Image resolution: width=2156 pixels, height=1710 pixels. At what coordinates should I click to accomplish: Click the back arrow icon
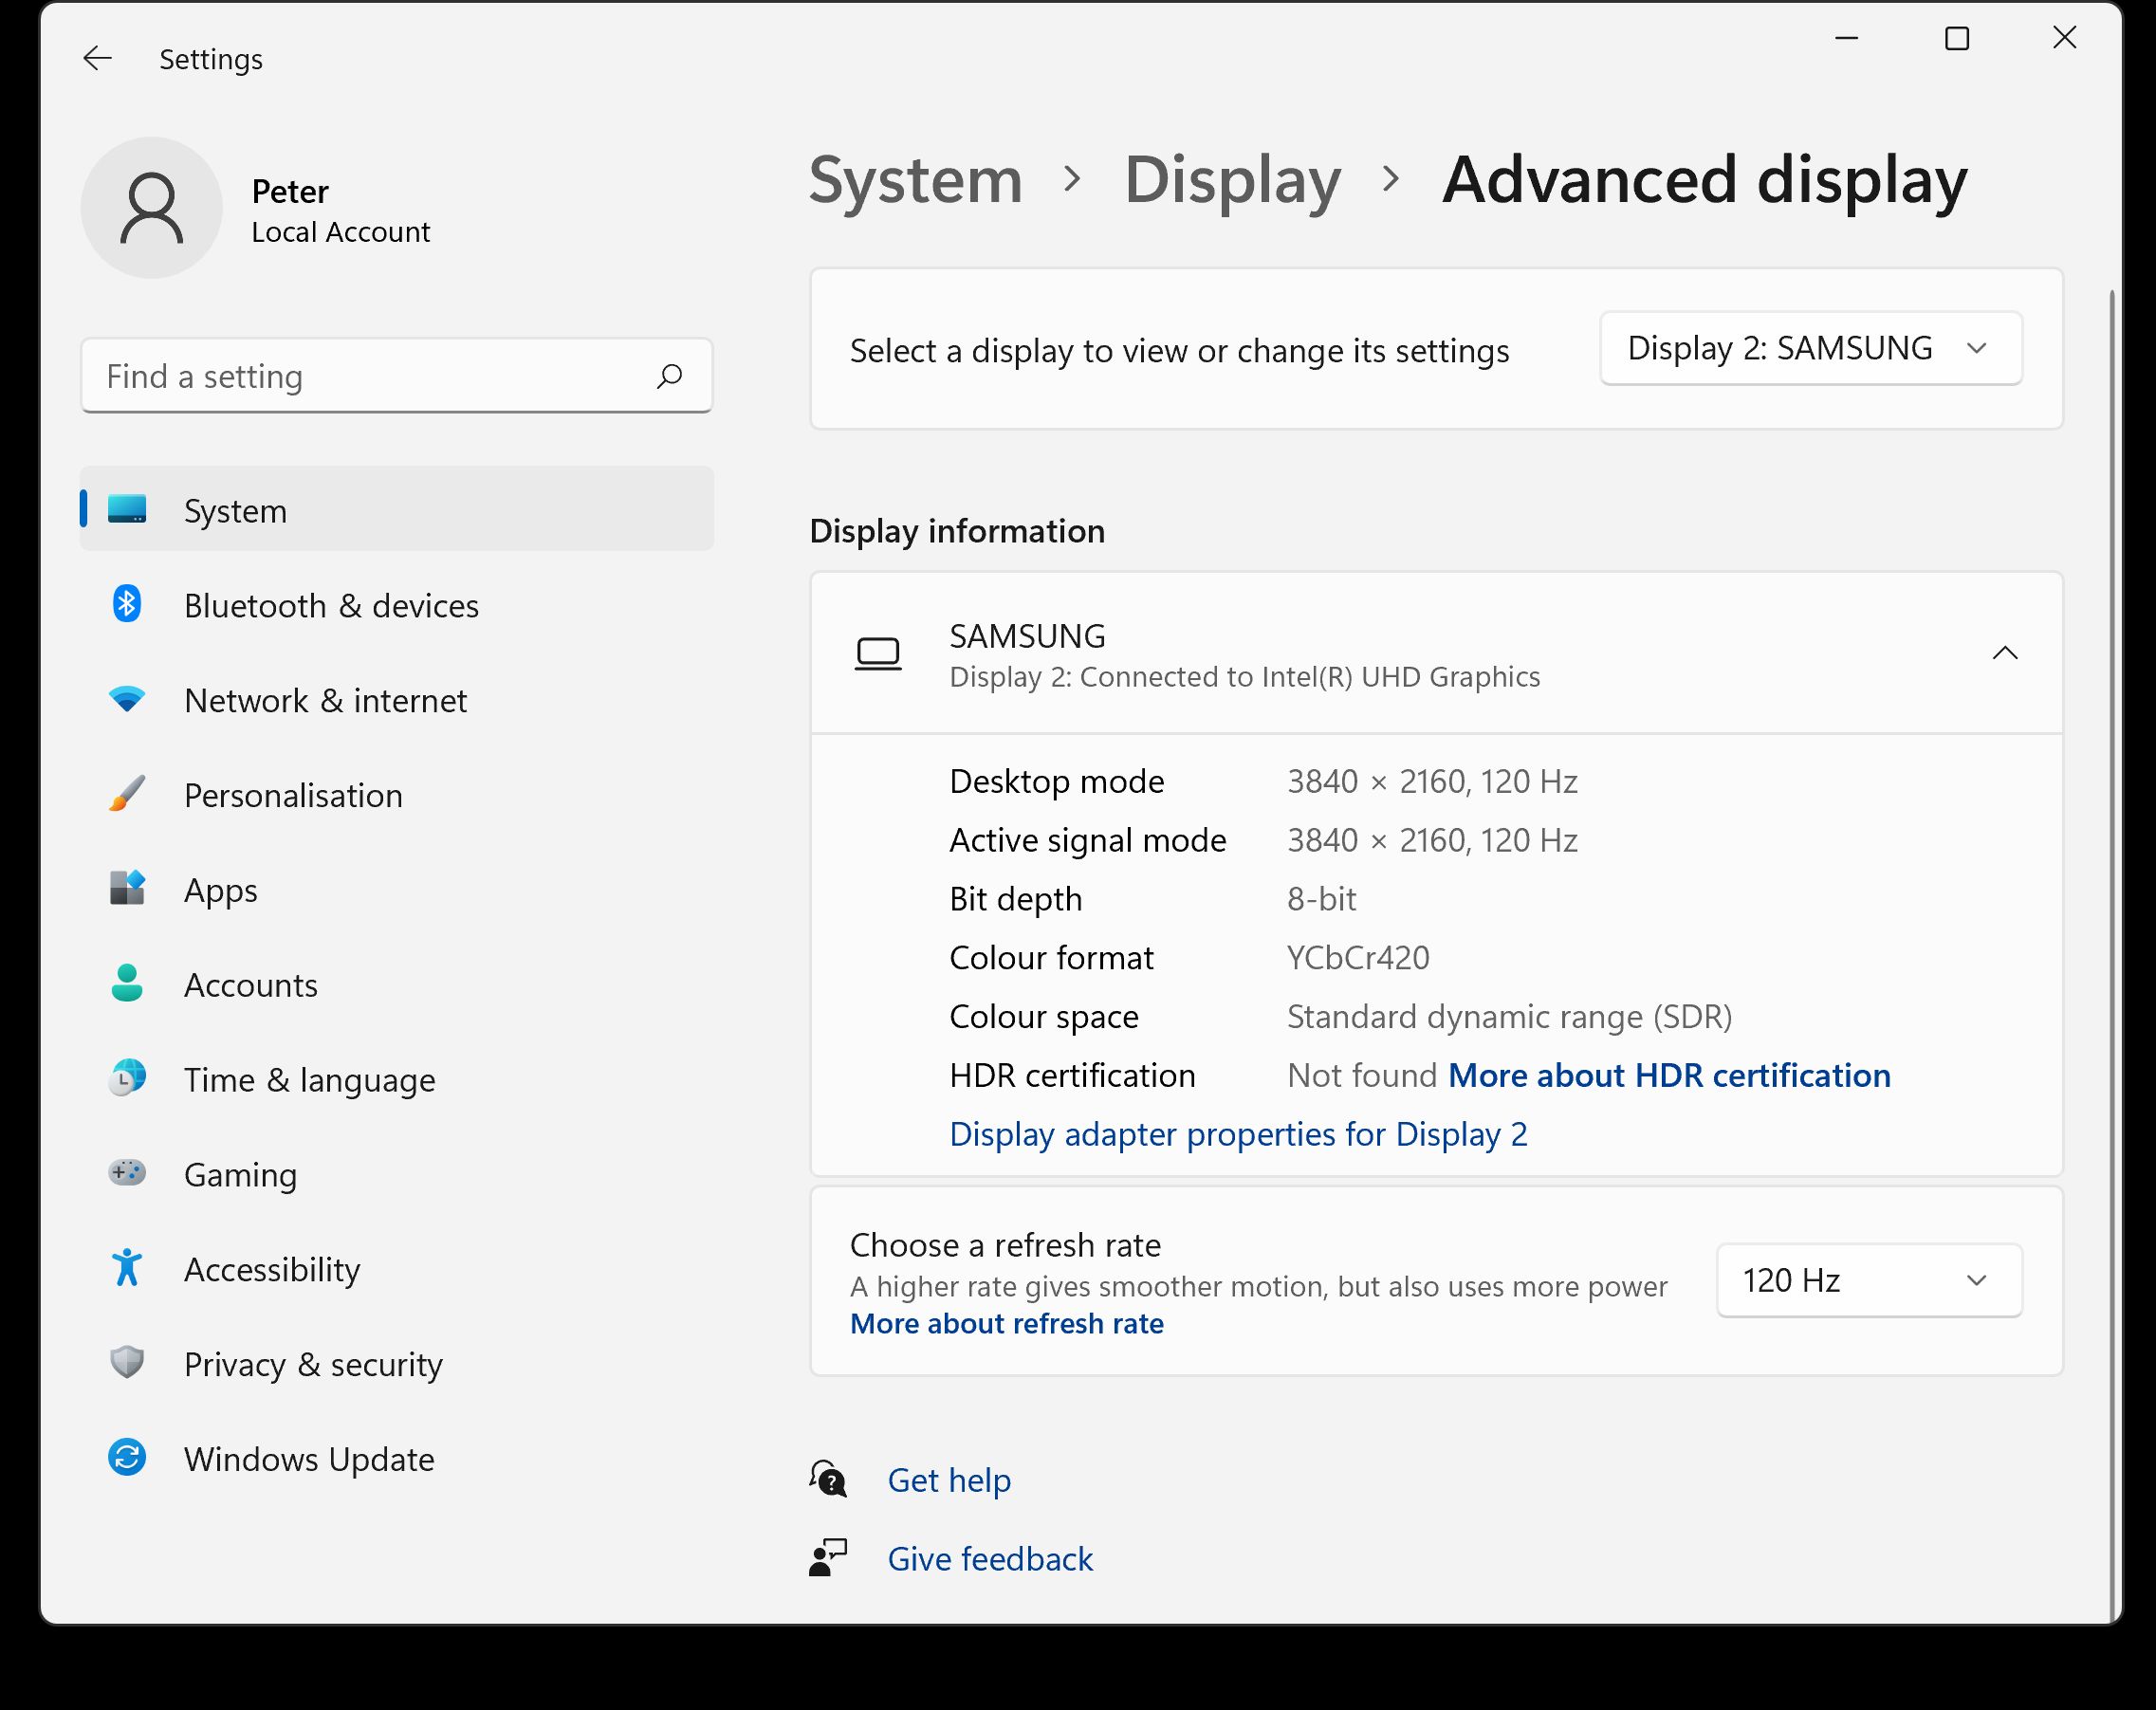(x=97, y=59)
